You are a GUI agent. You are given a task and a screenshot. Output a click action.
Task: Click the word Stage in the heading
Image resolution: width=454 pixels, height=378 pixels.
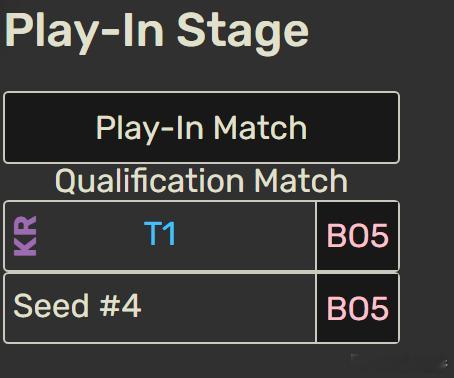click(x=243, y=32)
